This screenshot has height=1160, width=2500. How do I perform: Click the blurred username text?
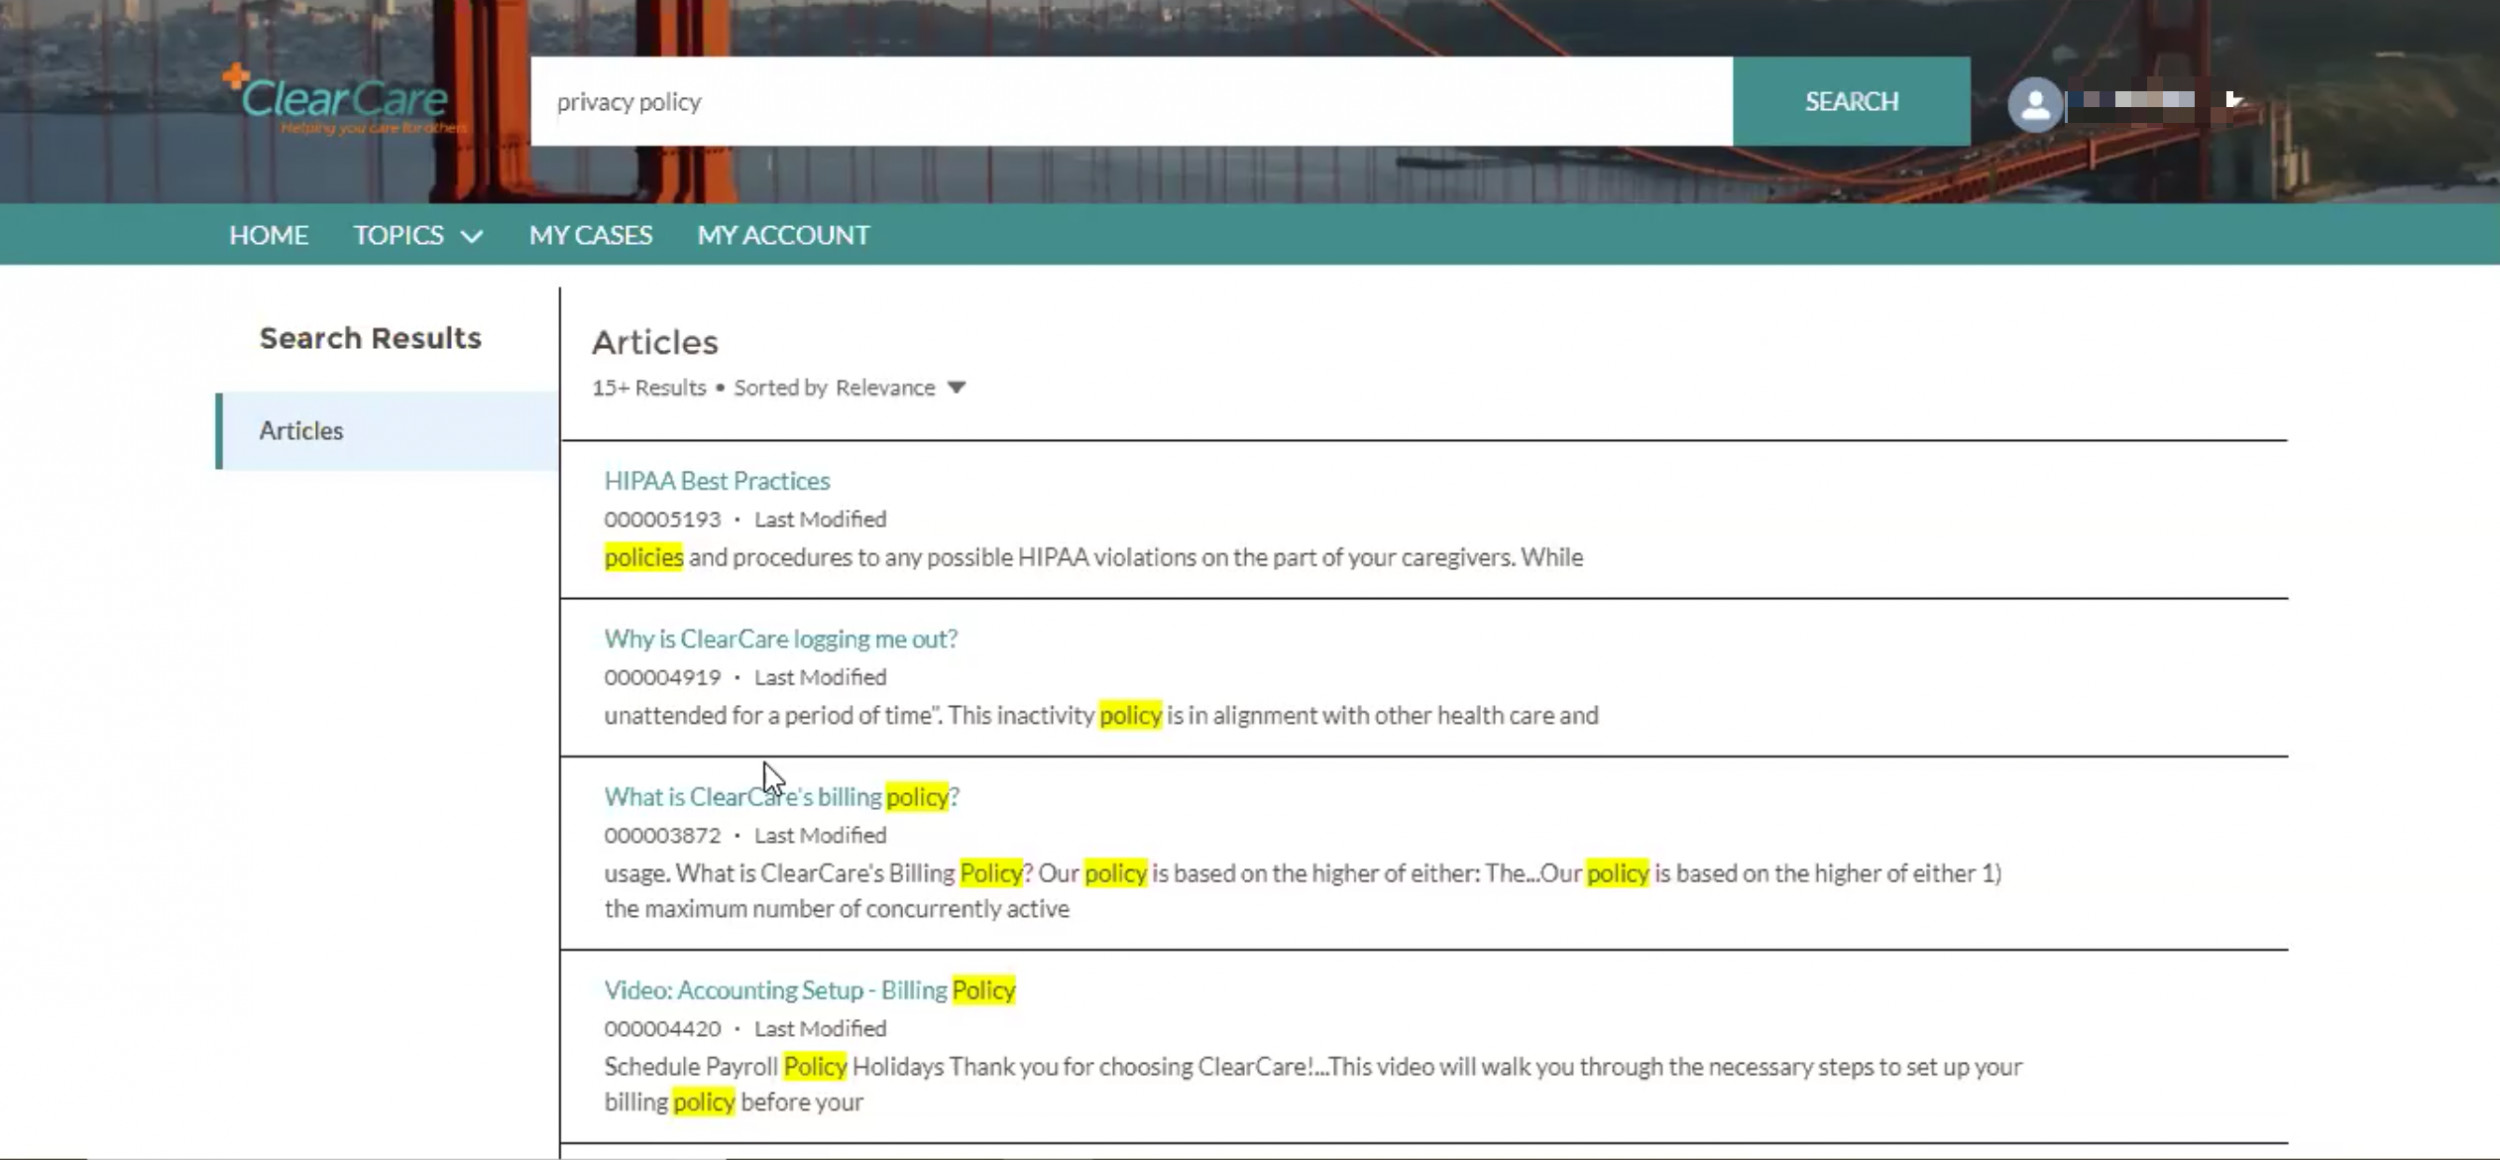(2140, 100)
